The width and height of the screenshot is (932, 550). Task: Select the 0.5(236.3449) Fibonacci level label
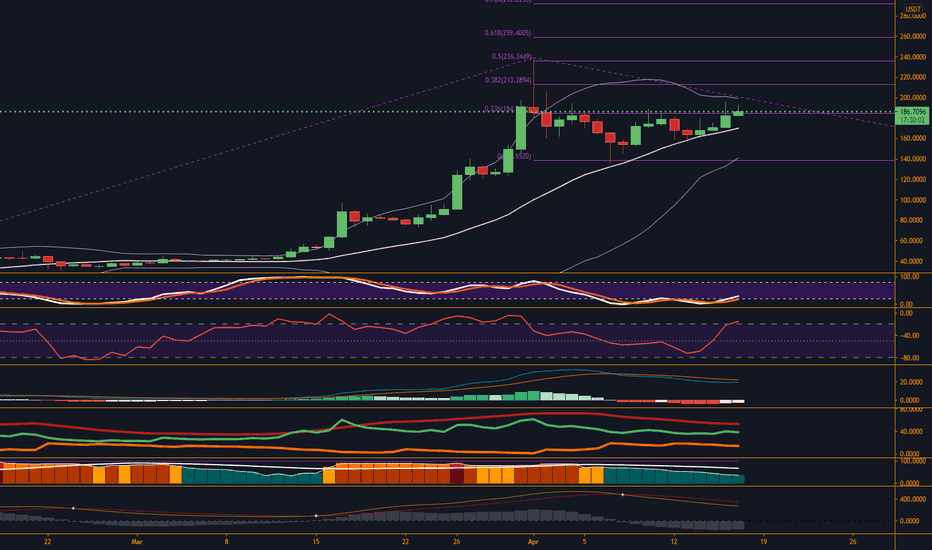(511, 56)
